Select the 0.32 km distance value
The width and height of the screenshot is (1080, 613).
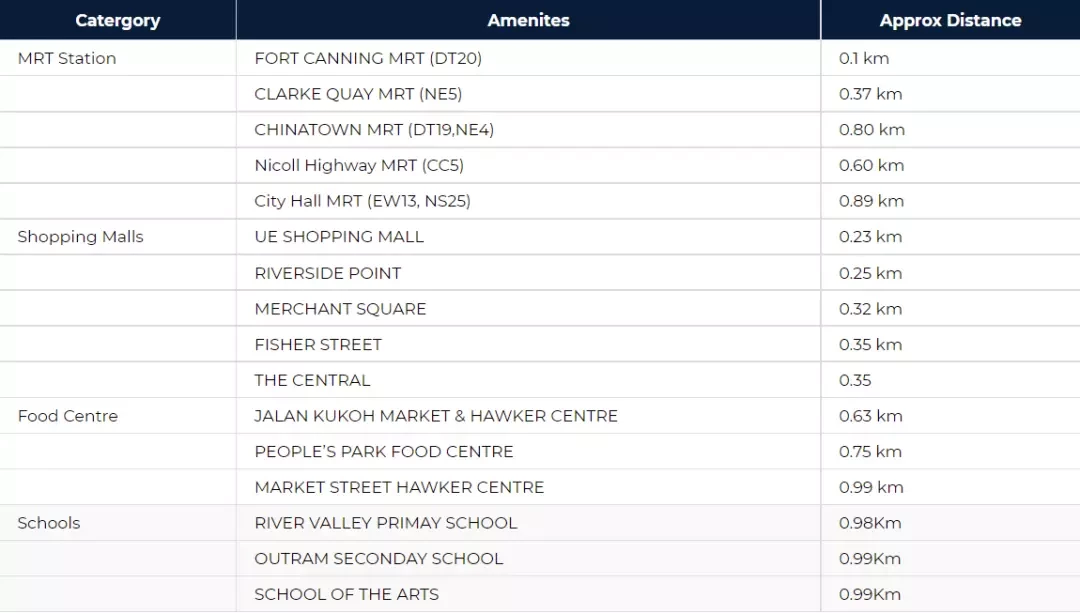tap(871, 309)
